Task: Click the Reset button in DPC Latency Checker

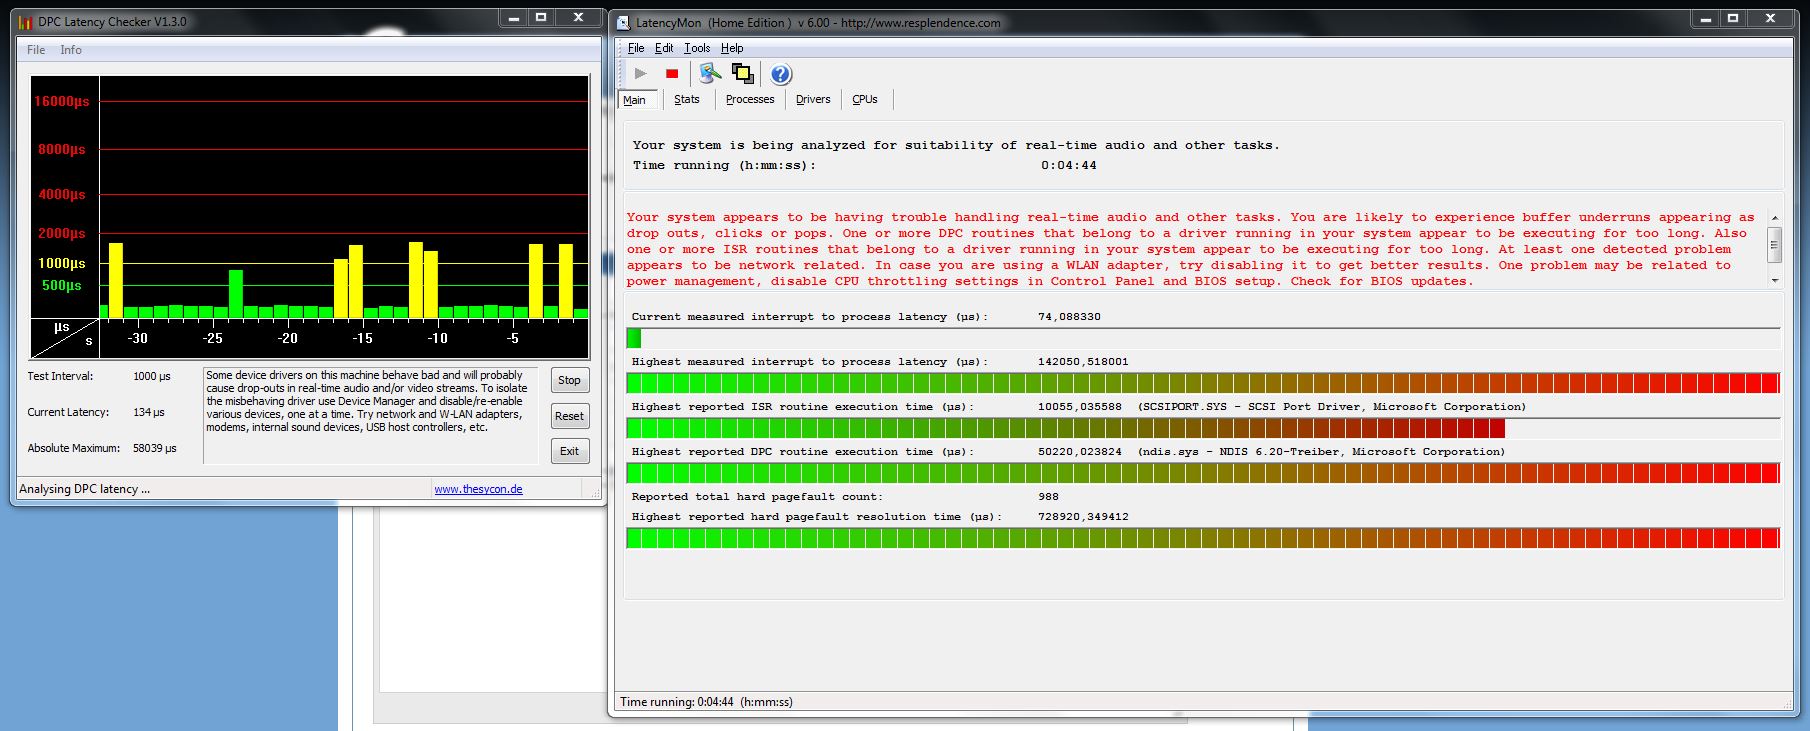Action: 569,416
